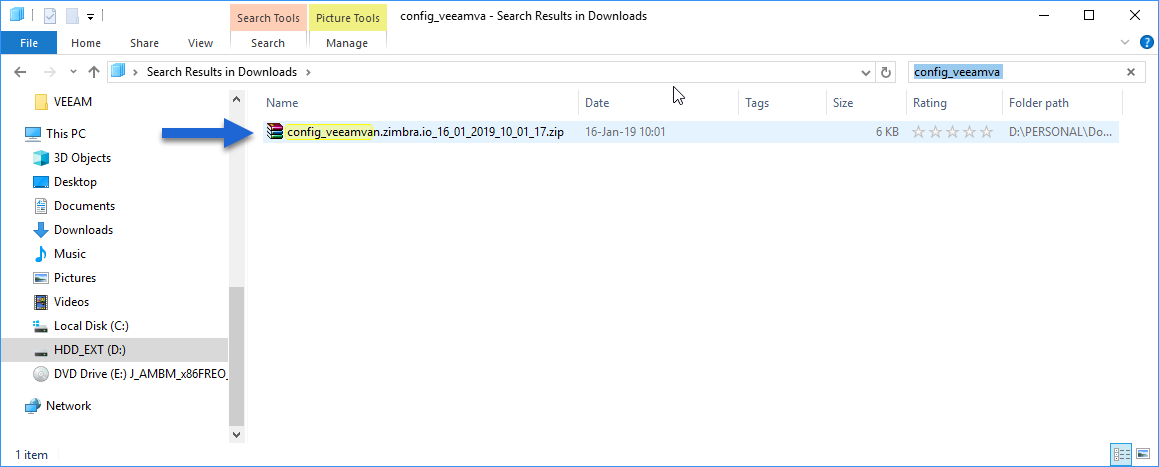
Task: Open Pictures in navigation pane
Action: tap(75, 278)
